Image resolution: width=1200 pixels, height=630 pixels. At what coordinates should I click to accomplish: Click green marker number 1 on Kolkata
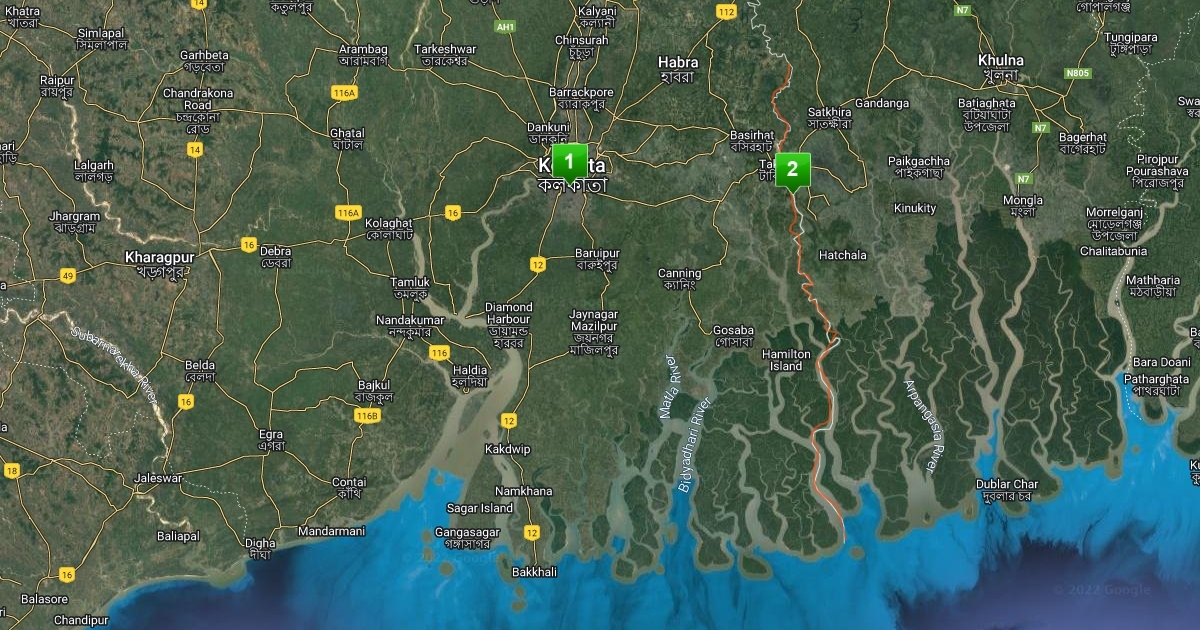569,162
